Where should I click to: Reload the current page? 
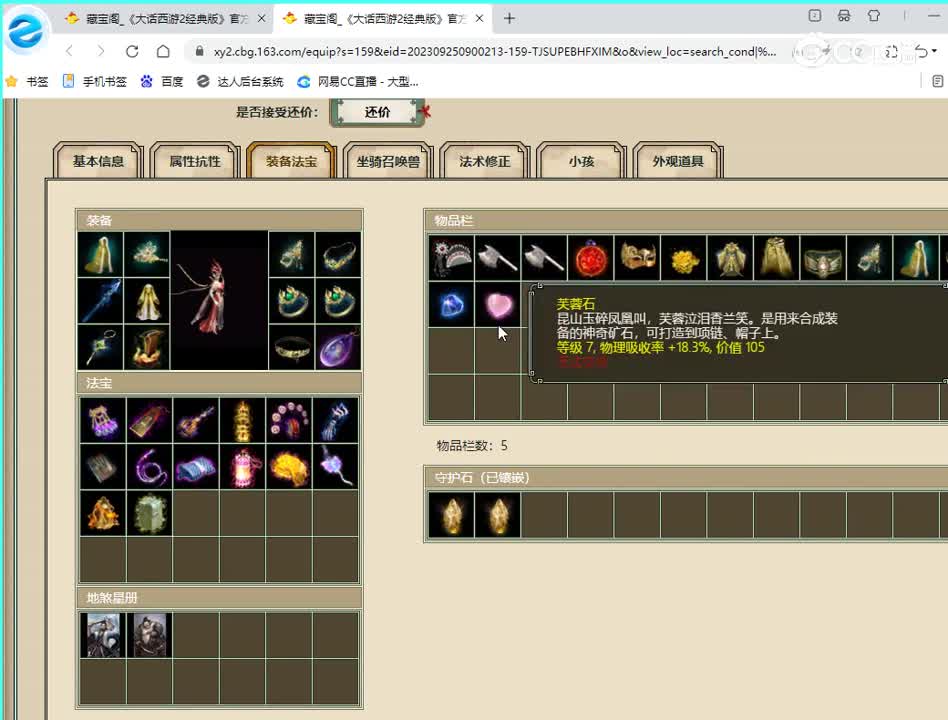pos(132,51)
